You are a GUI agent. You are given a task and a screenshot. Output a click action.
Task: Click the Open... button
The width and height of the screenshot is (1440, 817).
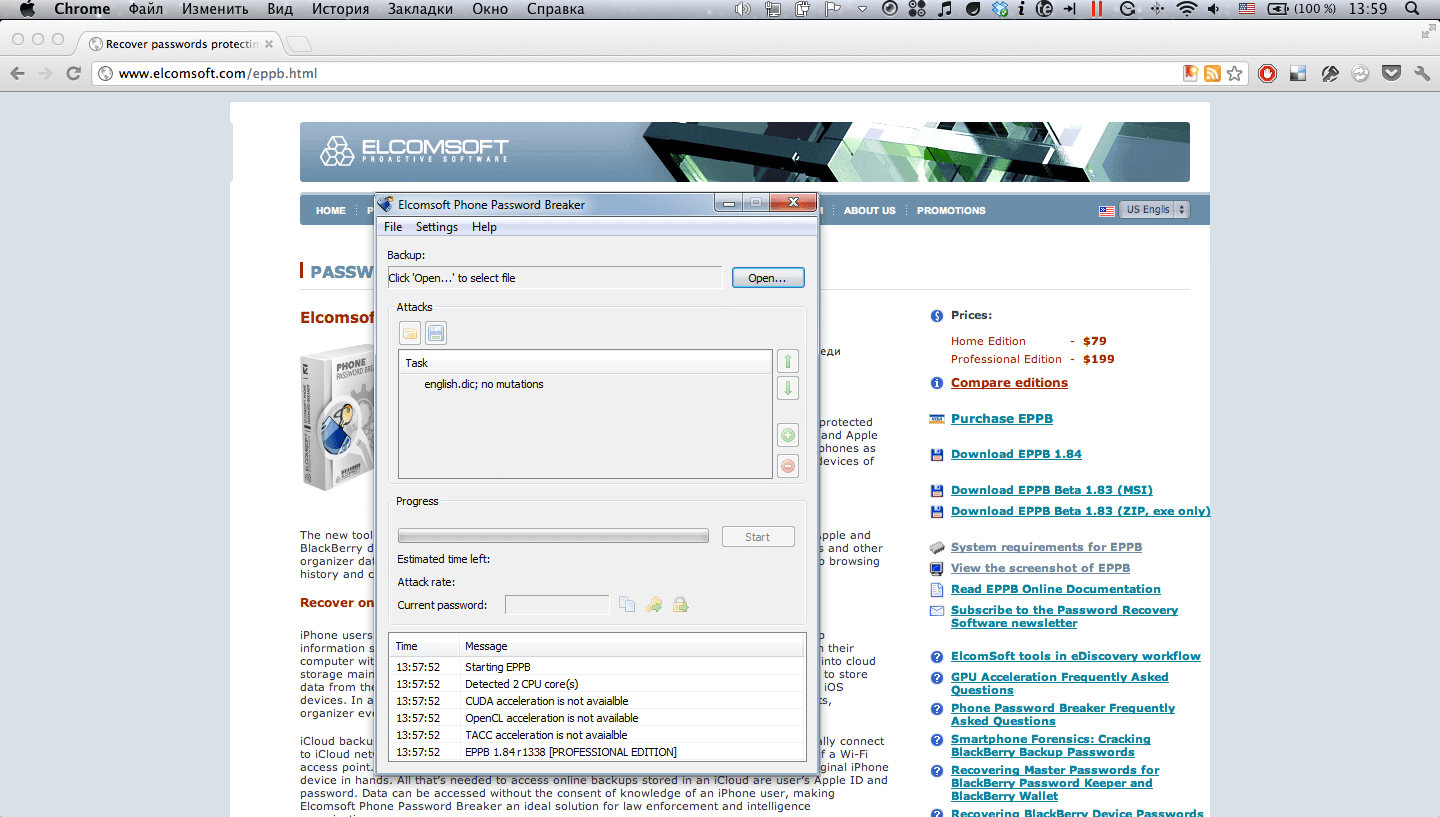tap(768, 278)
